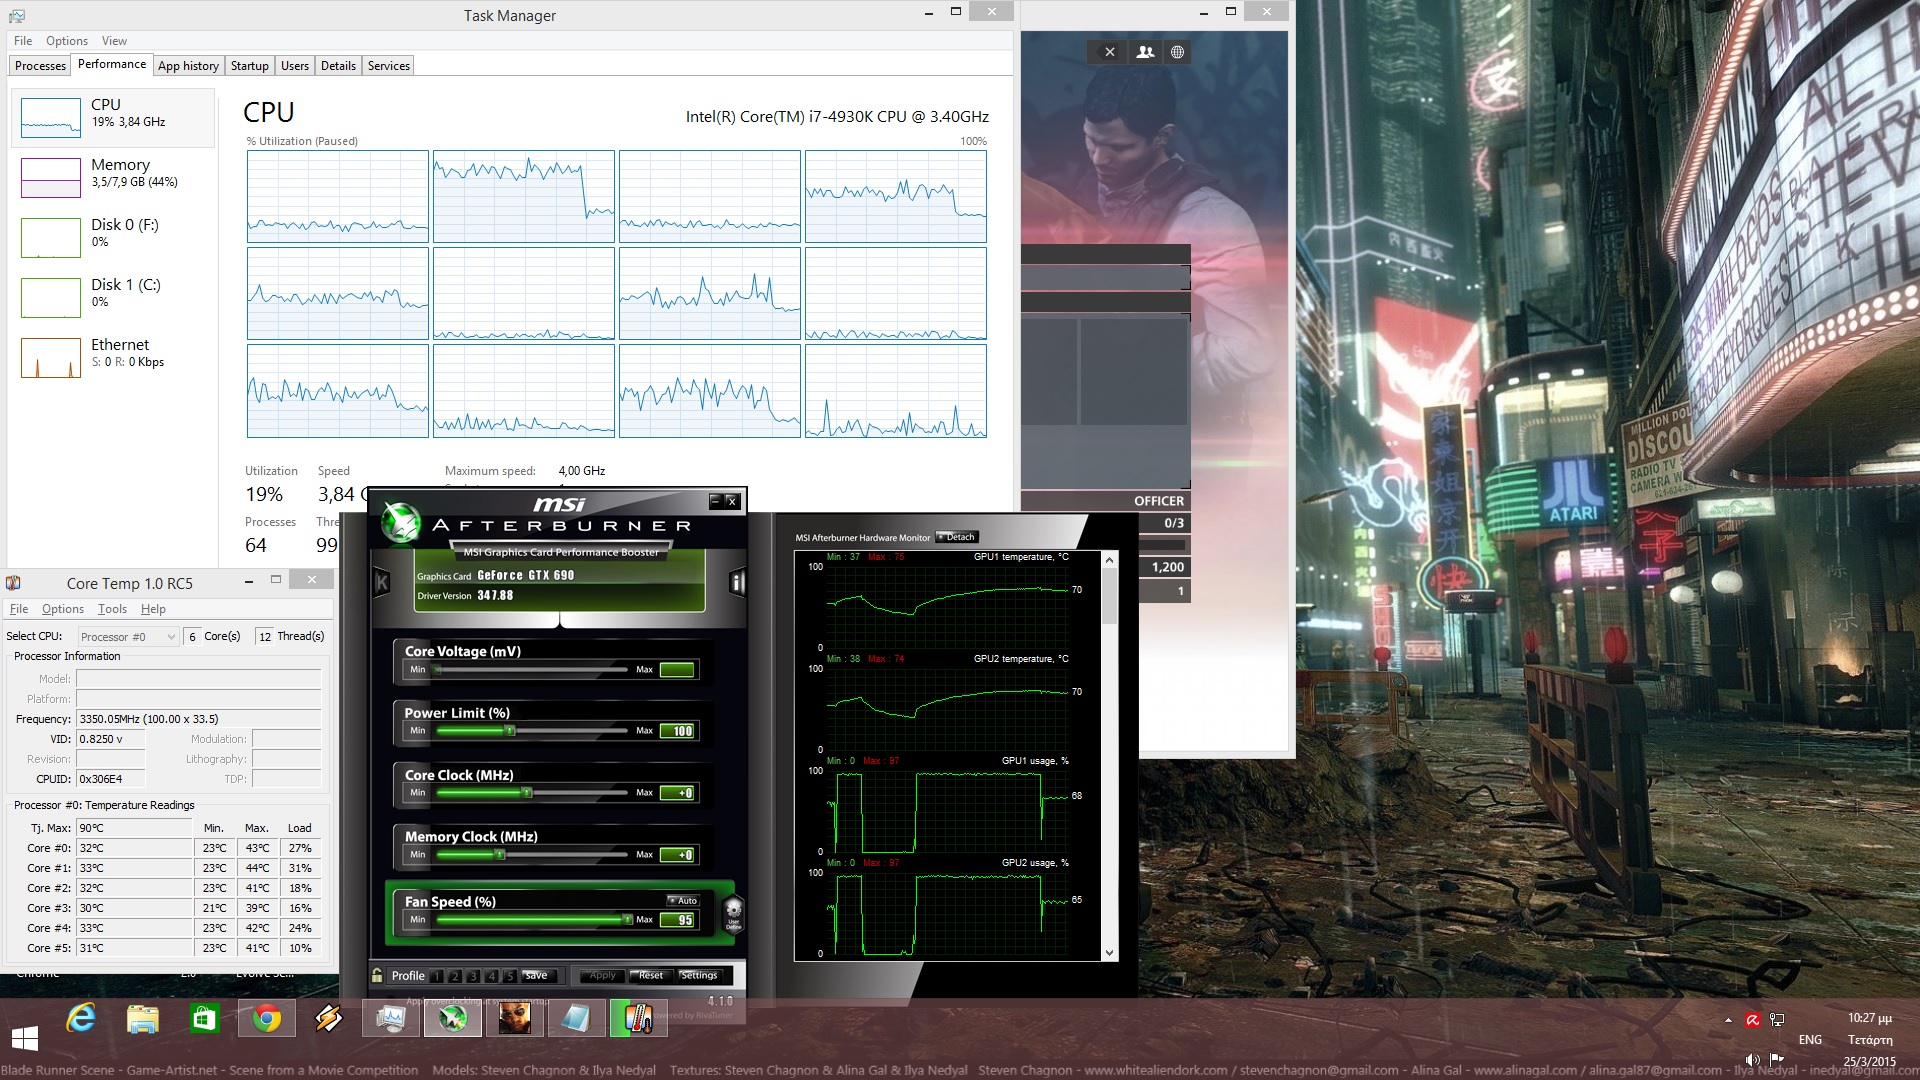Click the Afterburner info i button
This screenshot has width=1920, height=1080.
coord(737,582)
